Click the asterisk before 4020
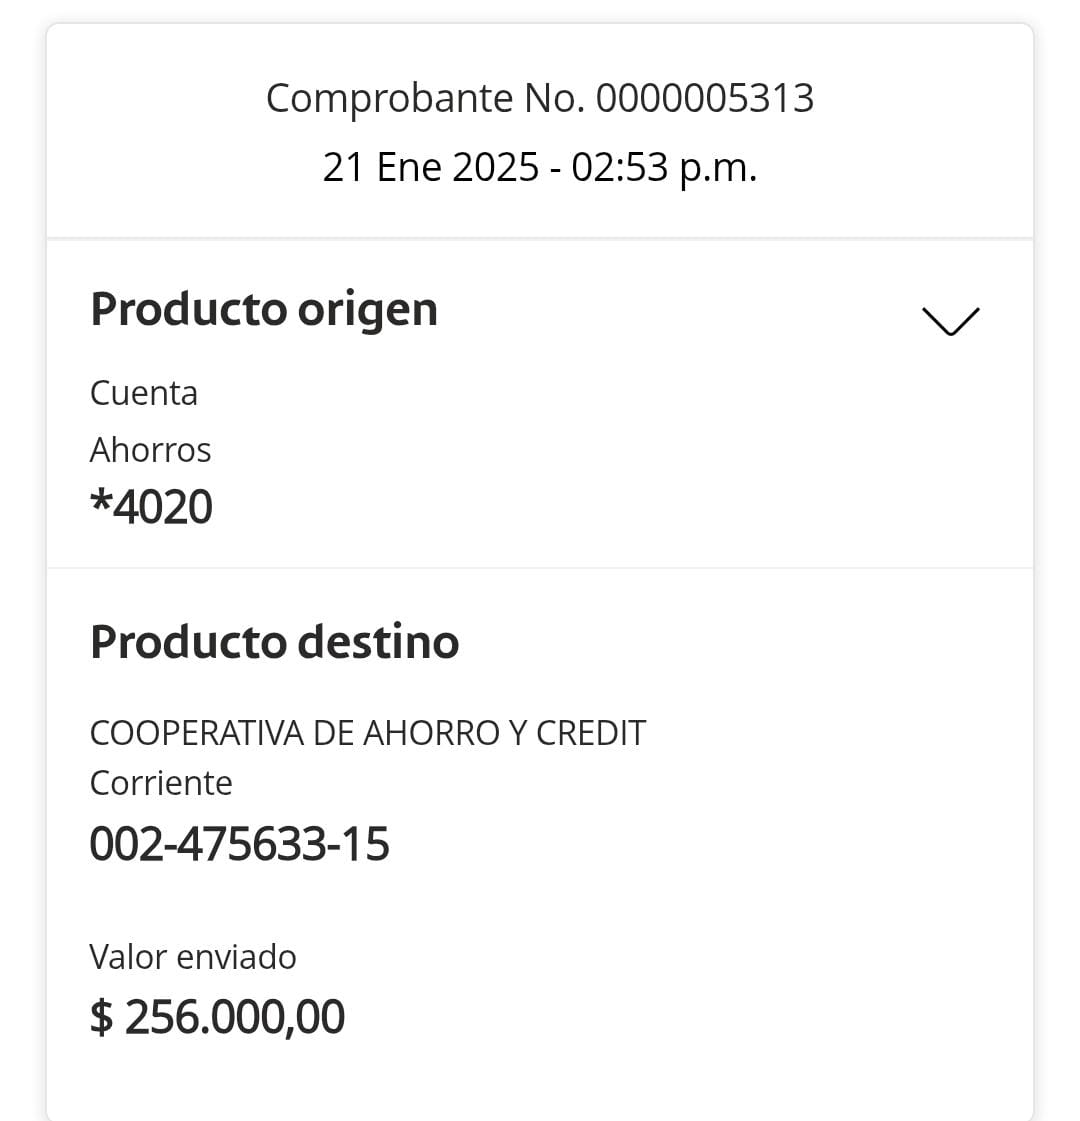Screen dimensions: 1080x1121 coord(100,503)
